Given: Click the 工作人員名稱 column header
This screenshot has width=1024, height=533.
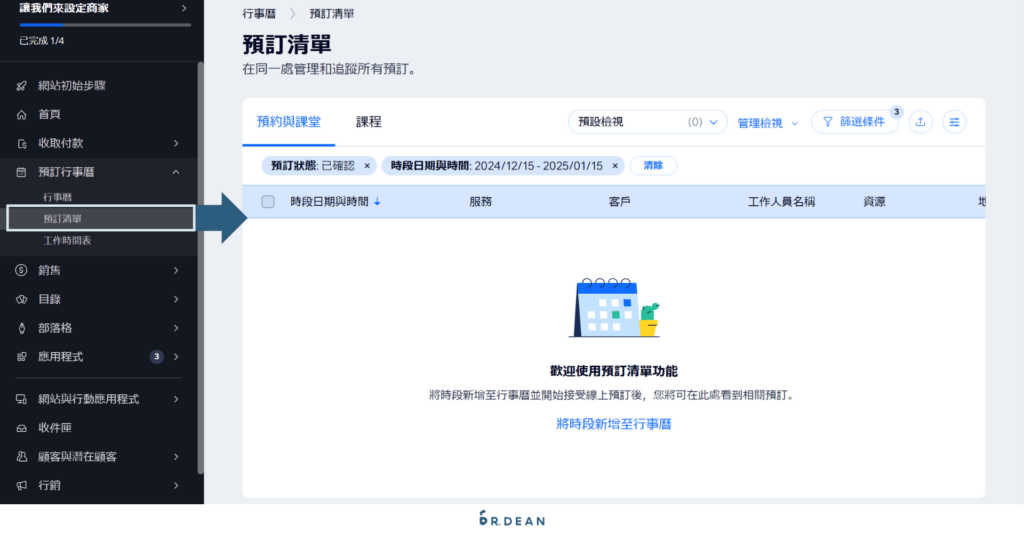Looking at the screenshot, I should [781, 202].
